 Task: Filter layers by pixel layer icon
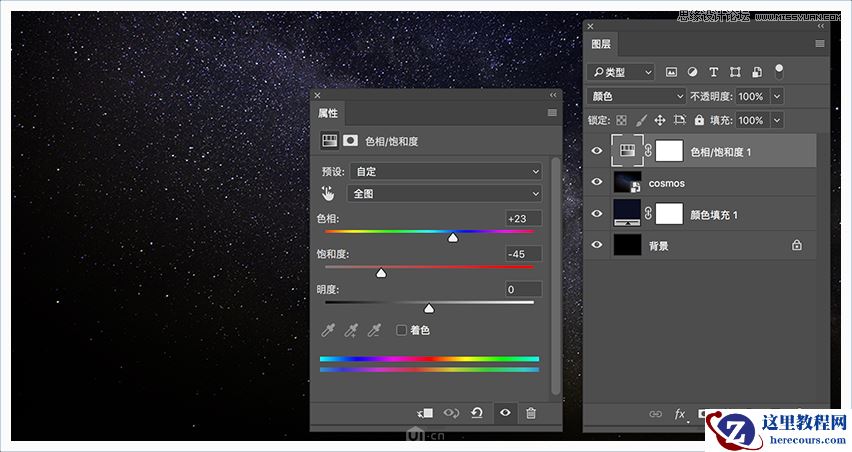(672, 72)
